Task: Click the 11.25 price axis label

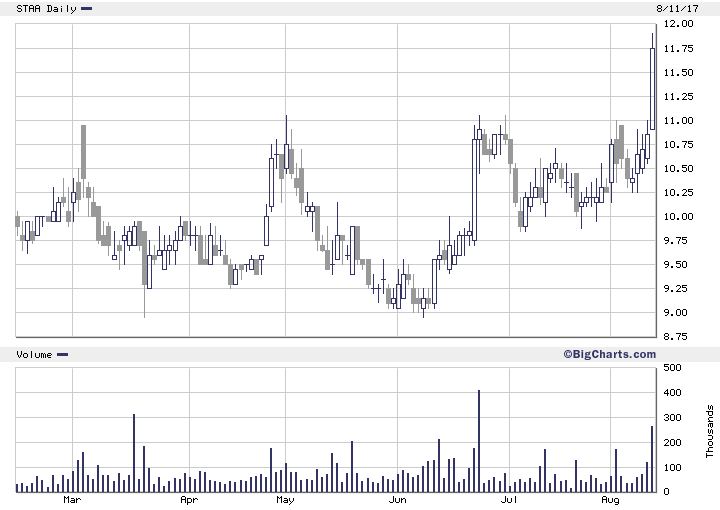Action: pos(679,96)
